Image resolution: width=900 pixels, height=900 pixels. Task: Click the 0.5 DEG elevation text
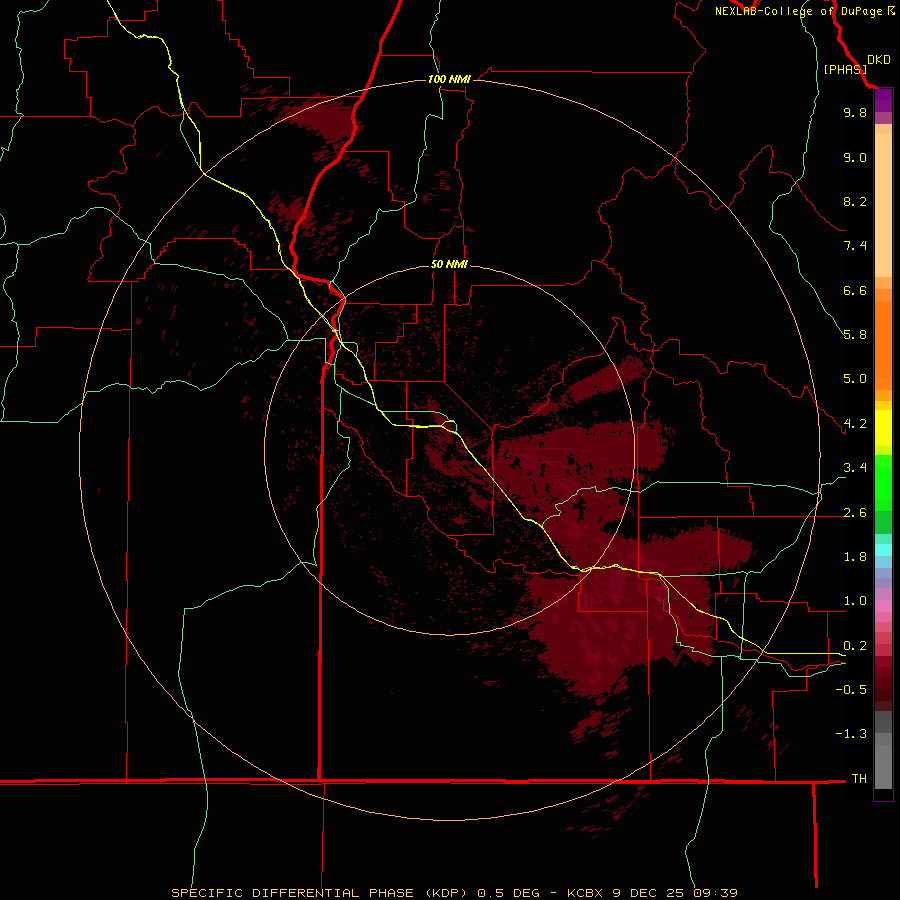point(509,893)
